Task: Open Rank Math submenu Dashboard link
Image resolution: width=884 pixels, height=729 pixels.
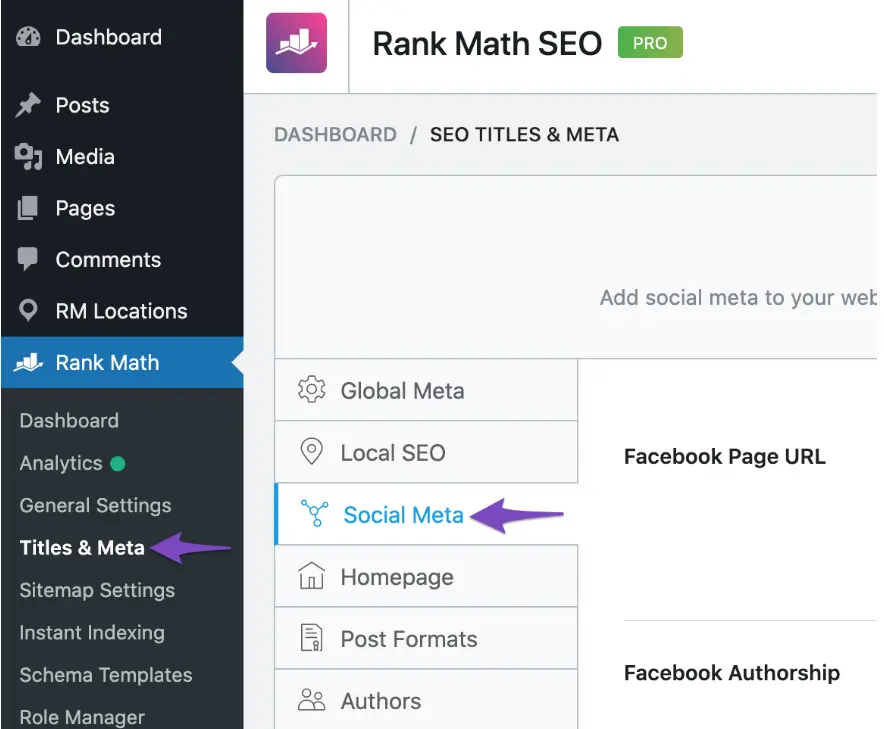Action: tap(69, 421)
